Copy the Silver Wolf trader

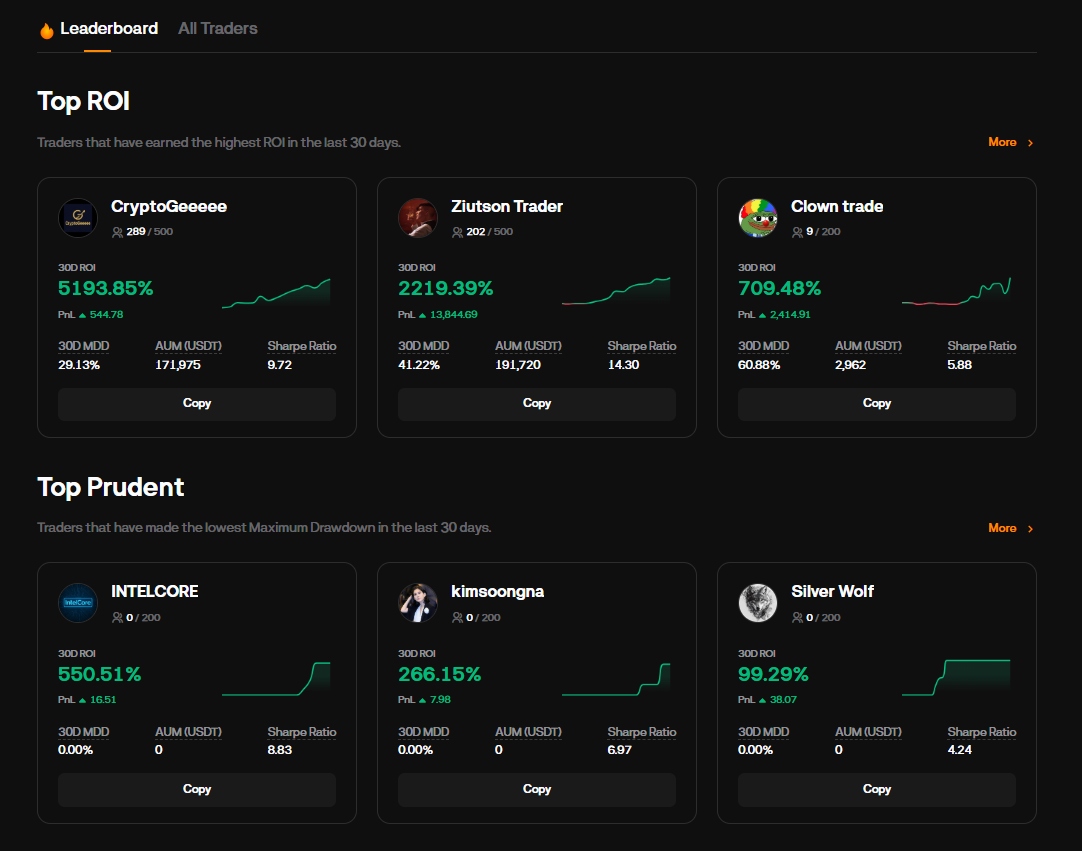[877, 790]
